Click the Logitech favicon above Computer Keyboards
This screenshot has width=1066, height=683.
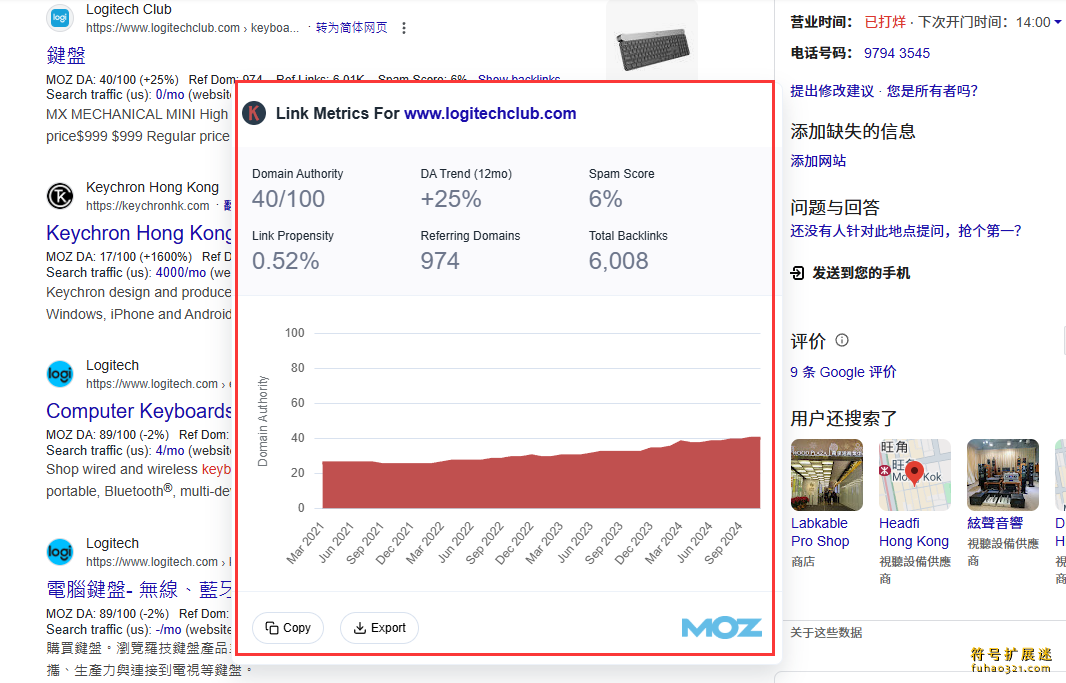coord(60,374)
